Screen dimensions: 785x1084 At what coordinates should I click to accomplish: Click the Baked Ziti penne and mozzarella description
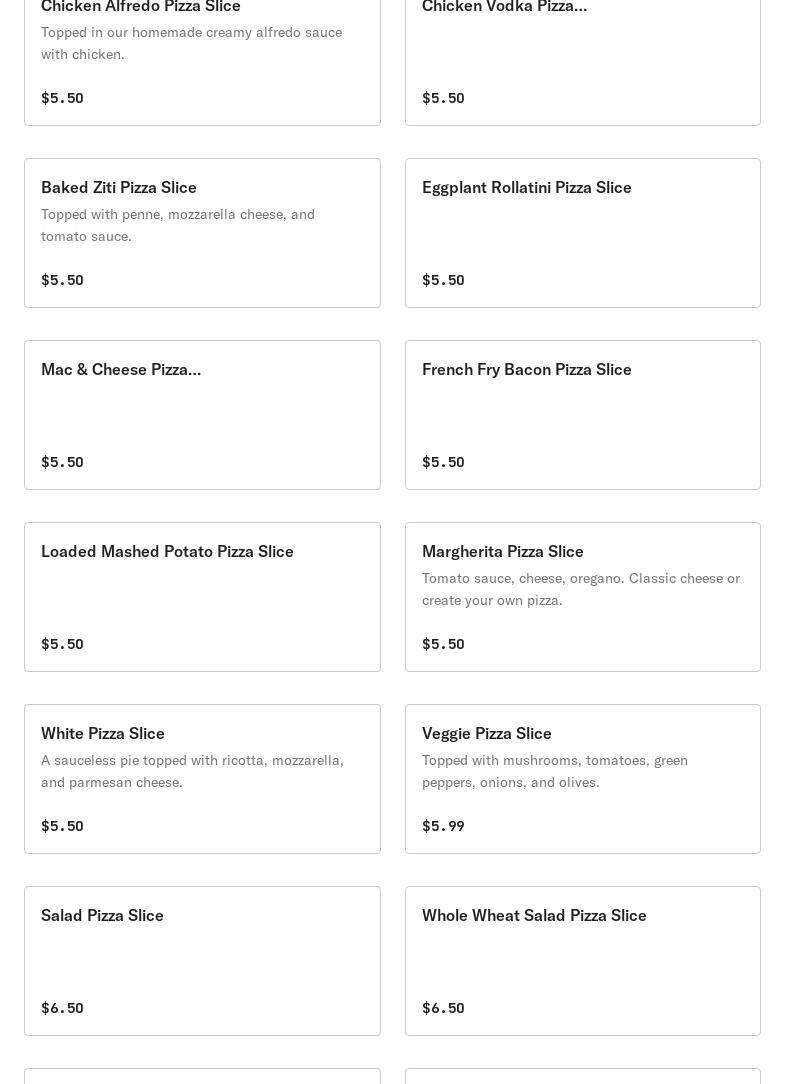pyautogui.click(x=178, y=225)
